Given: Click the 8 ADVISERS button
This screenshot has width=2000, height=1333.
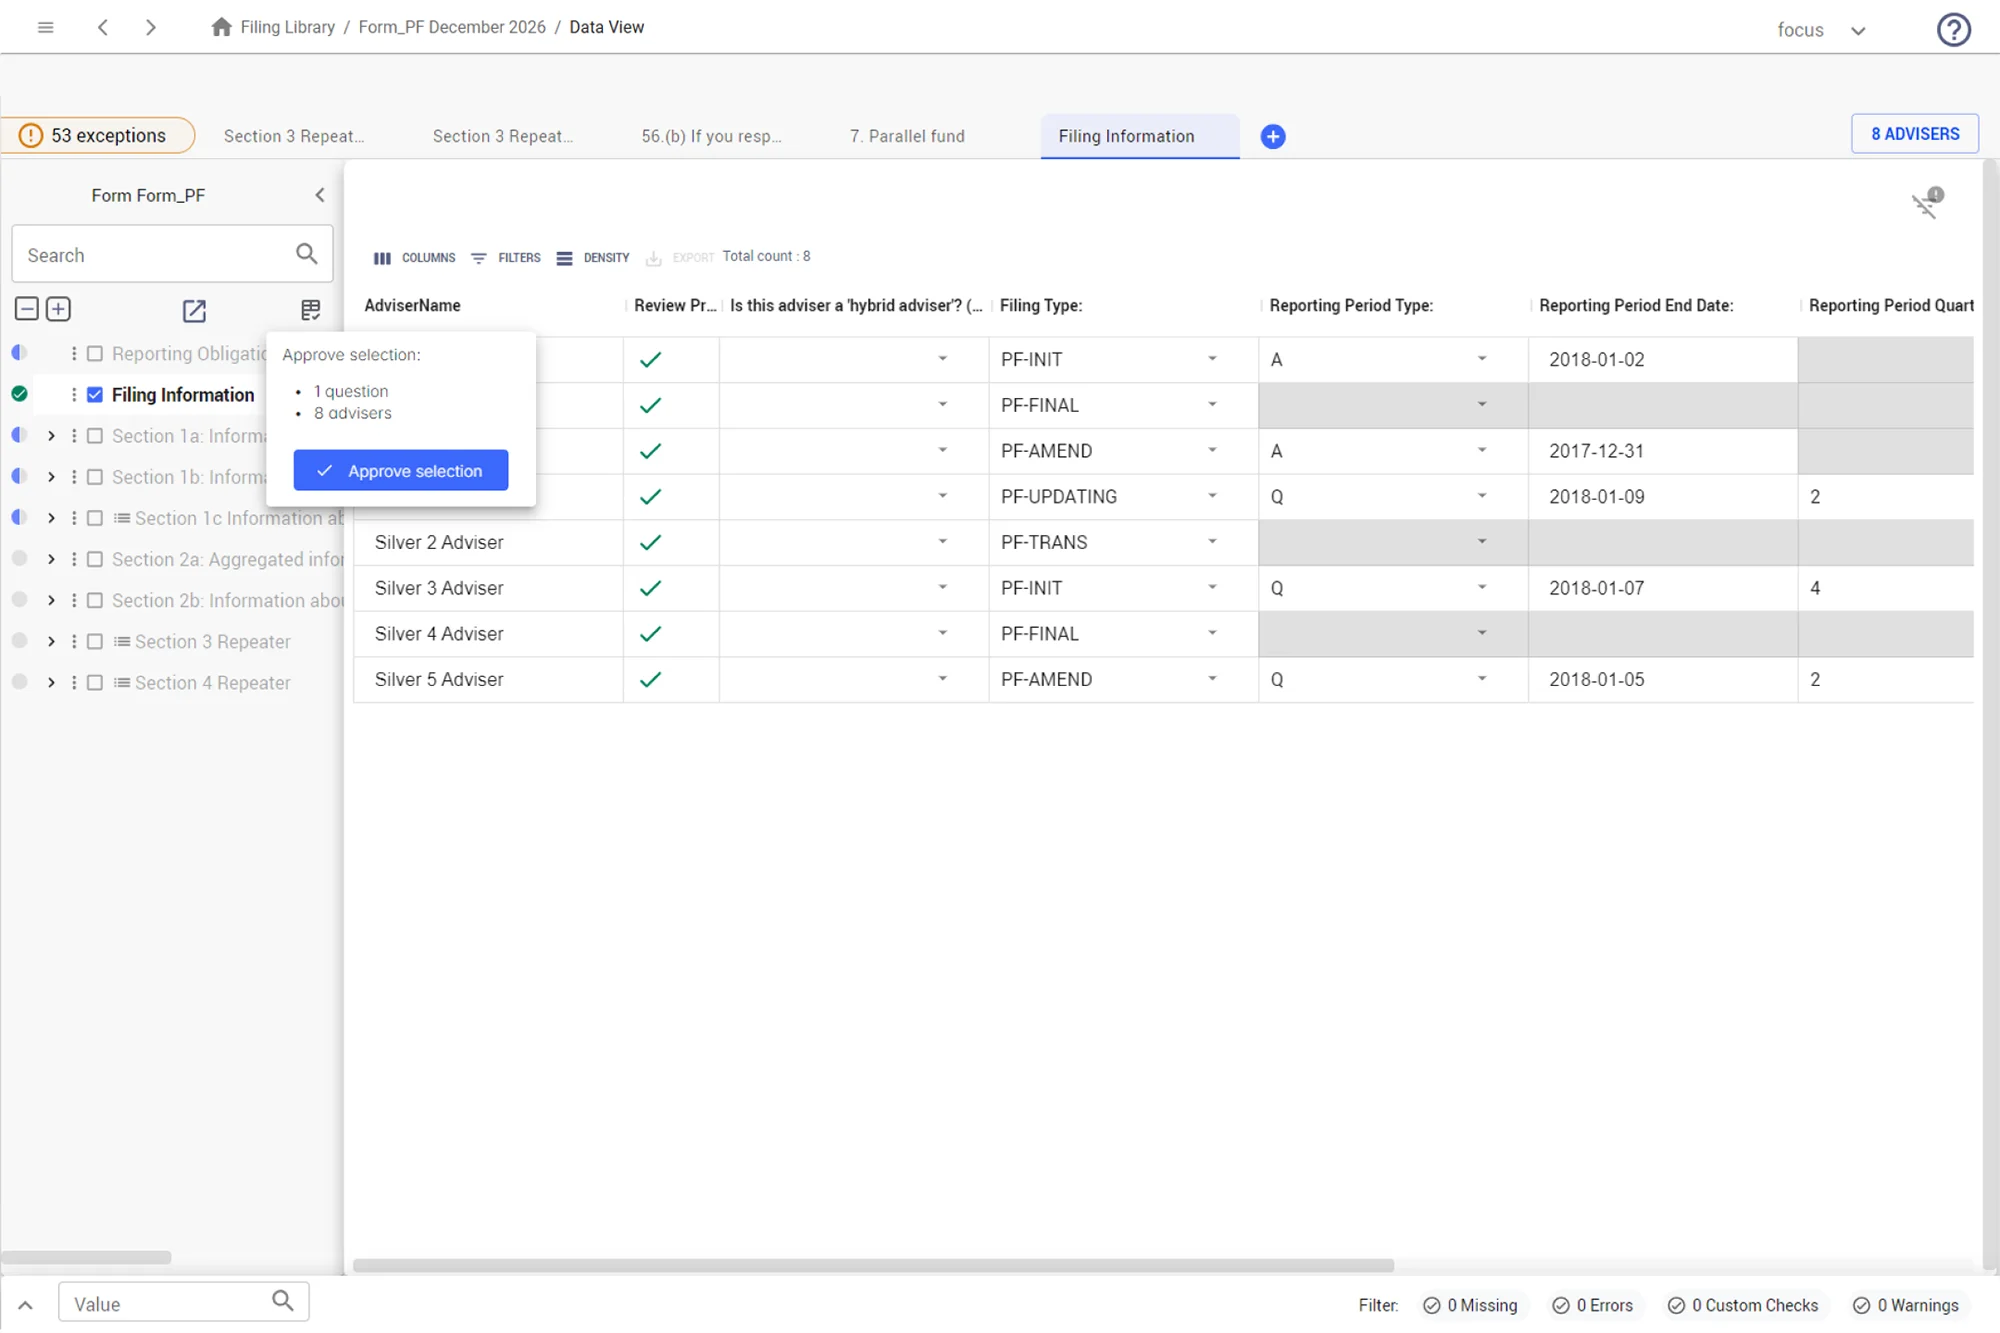Looking at the screenshot, I should [x=1914, y=134].
